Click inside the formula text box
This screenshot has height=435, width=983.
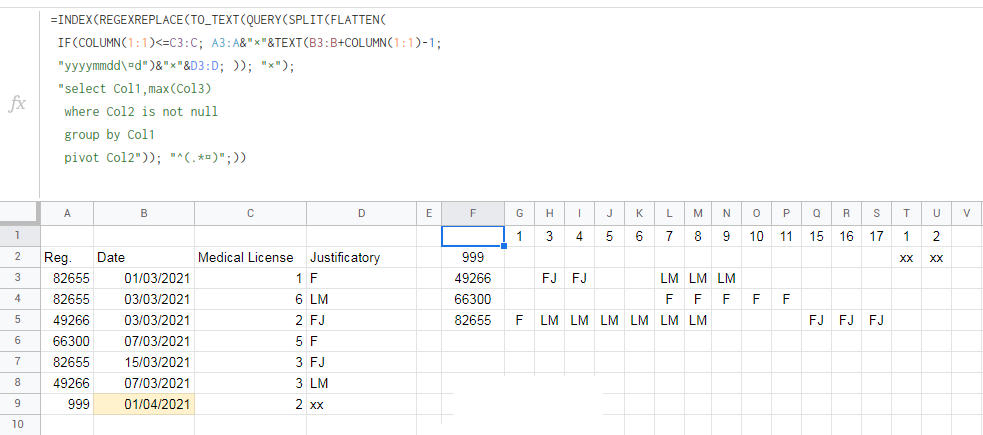coord(511,103)
